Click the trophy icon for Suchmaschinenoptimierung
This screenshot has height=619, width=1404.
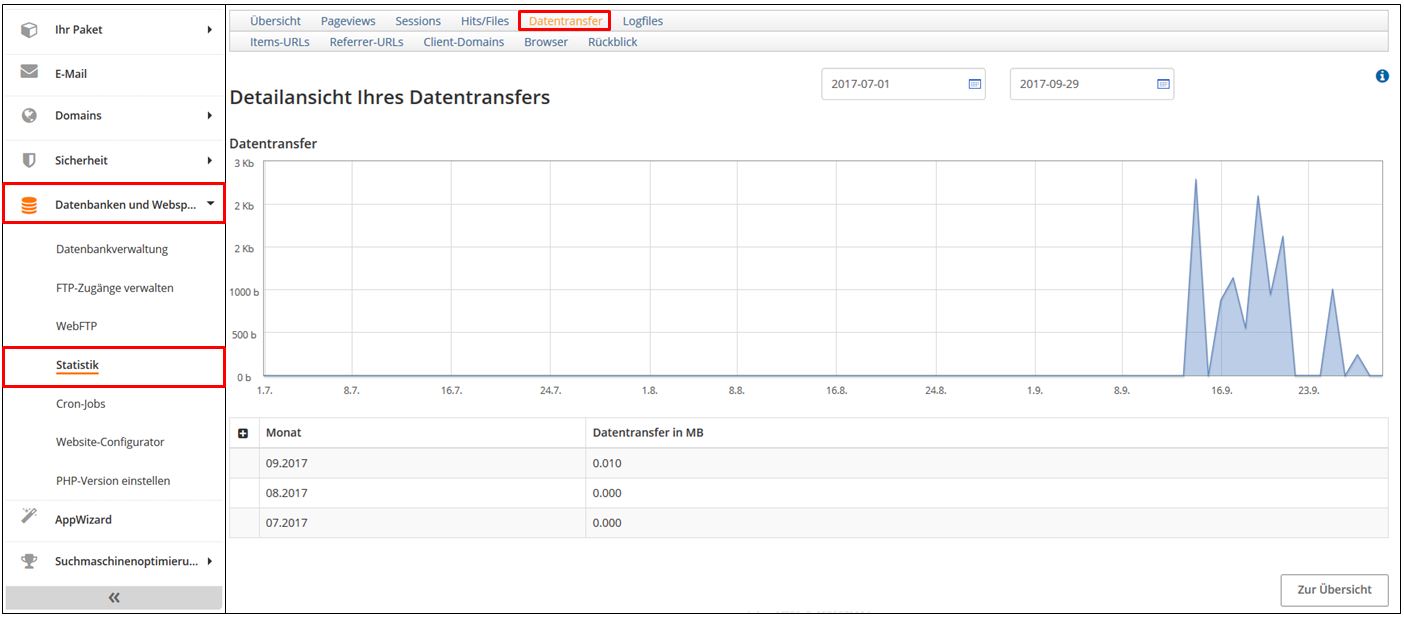click(x=29, y=561)
